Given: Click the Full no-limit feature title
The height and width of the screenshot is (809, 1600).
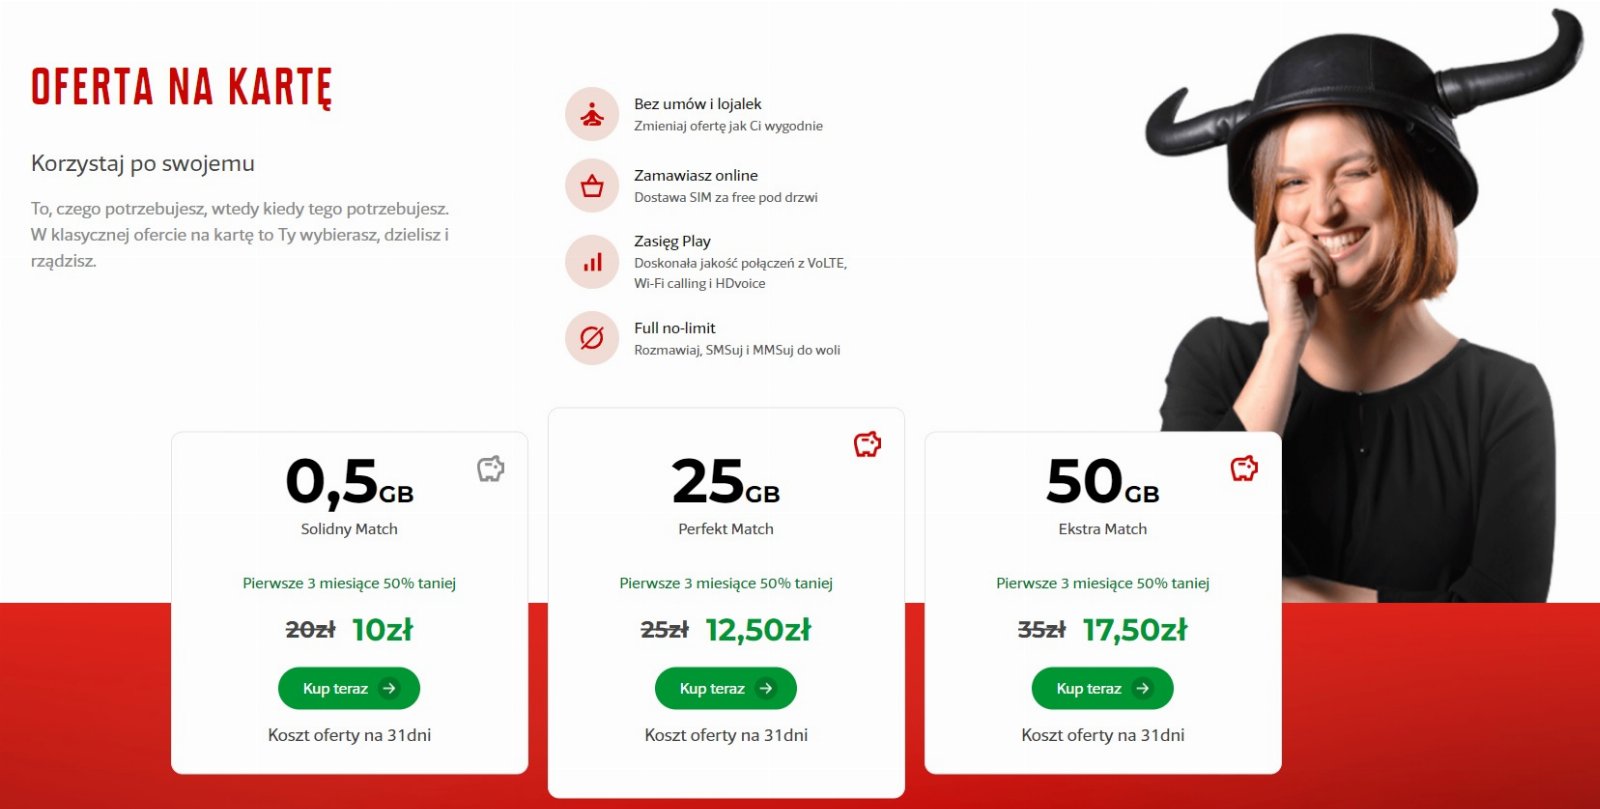Looking at the screenshot, I should [x=675, y=328].
